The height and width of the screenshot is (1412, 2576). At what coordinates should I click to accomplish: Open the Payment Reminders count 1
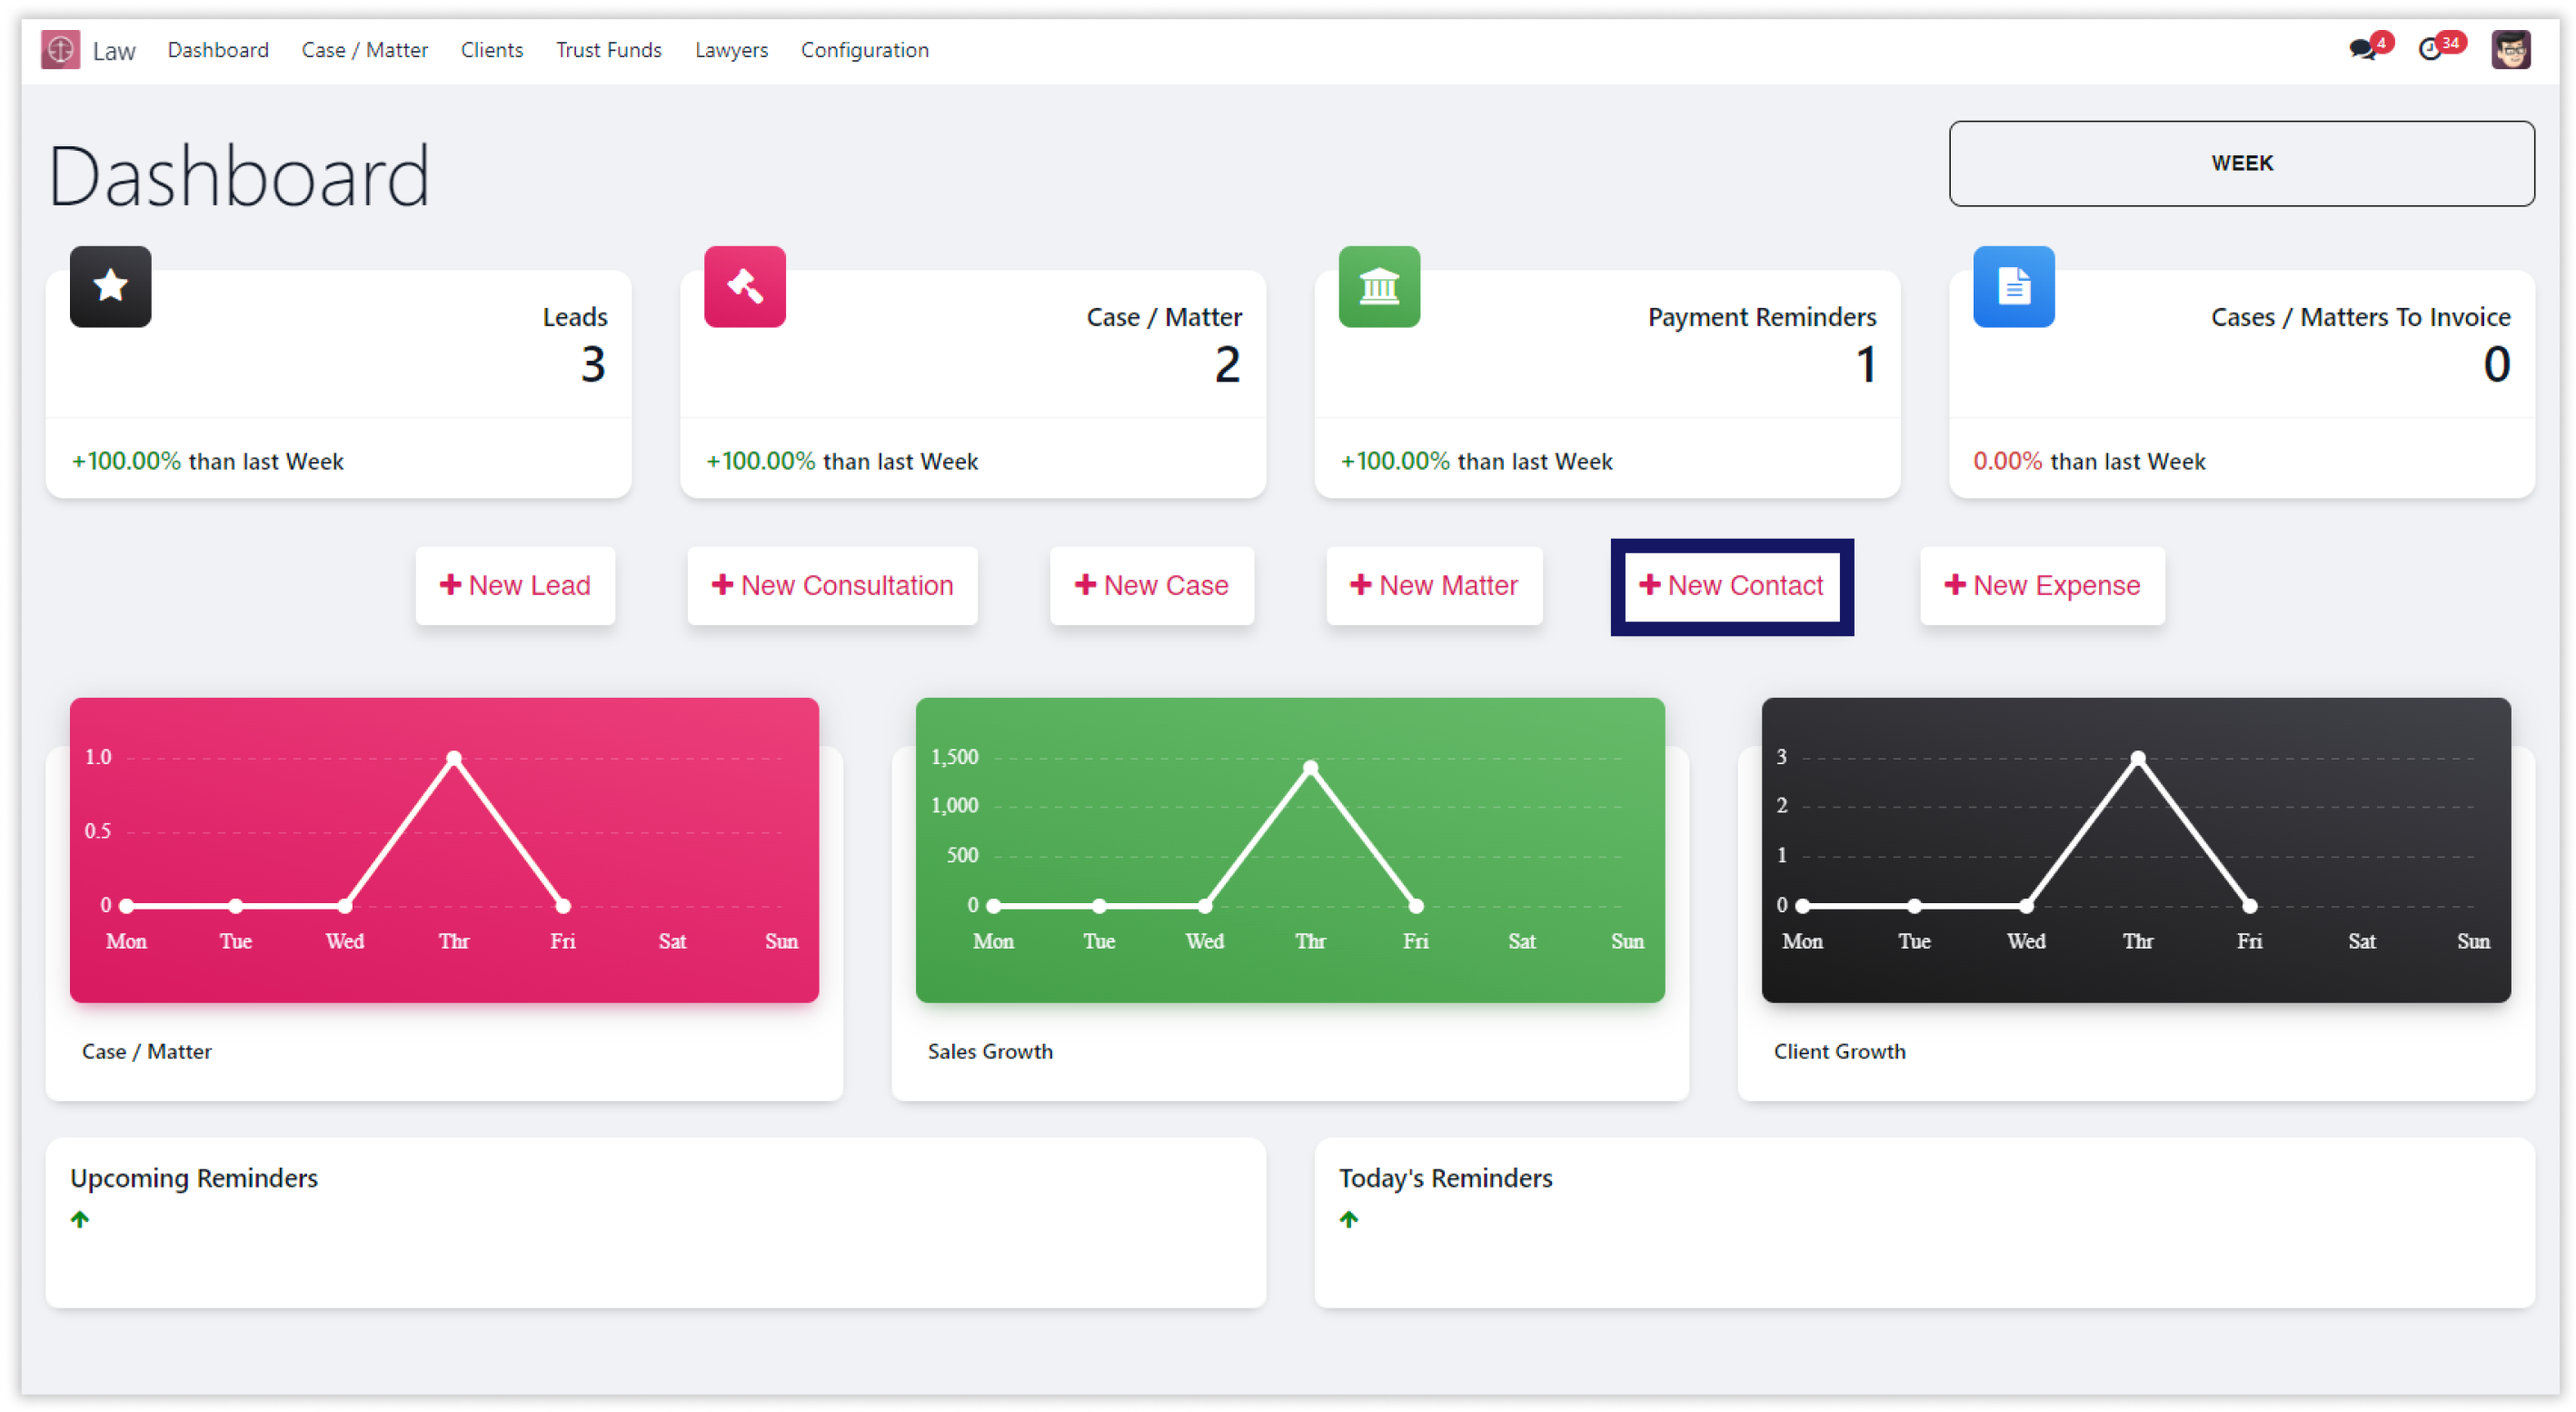[x=1865, y=364]
